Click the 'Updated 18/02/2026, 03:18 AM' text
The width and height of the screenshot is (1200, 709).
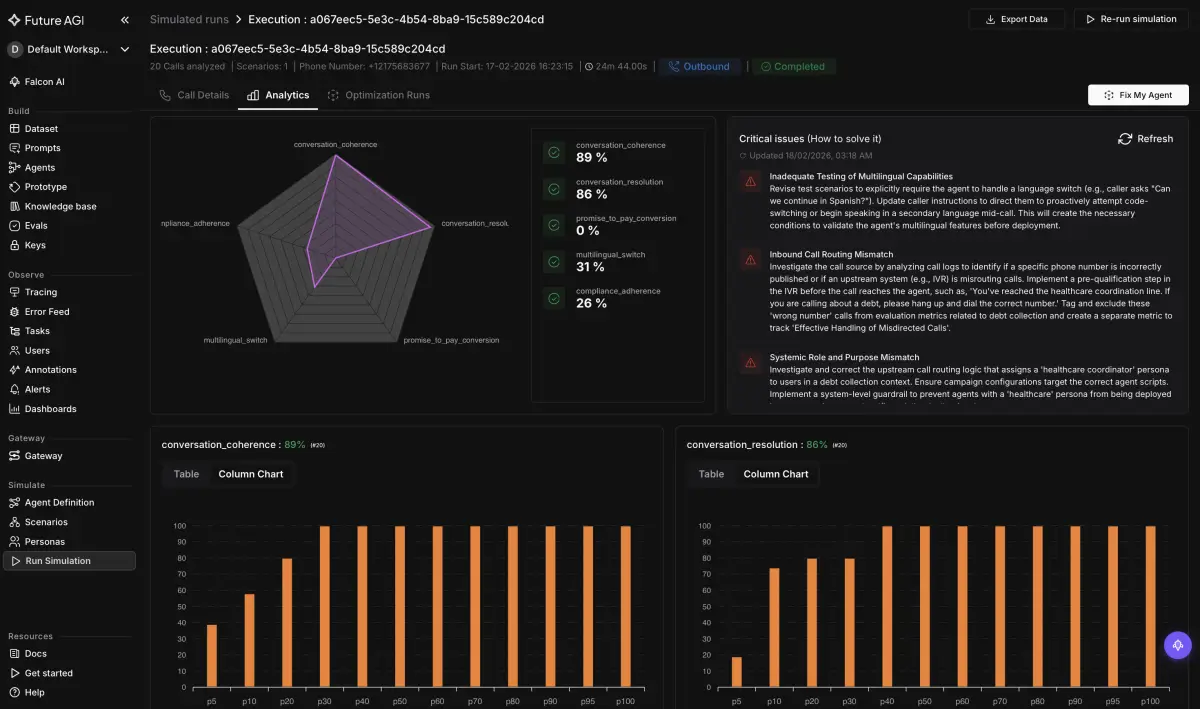tap(809, 156)
